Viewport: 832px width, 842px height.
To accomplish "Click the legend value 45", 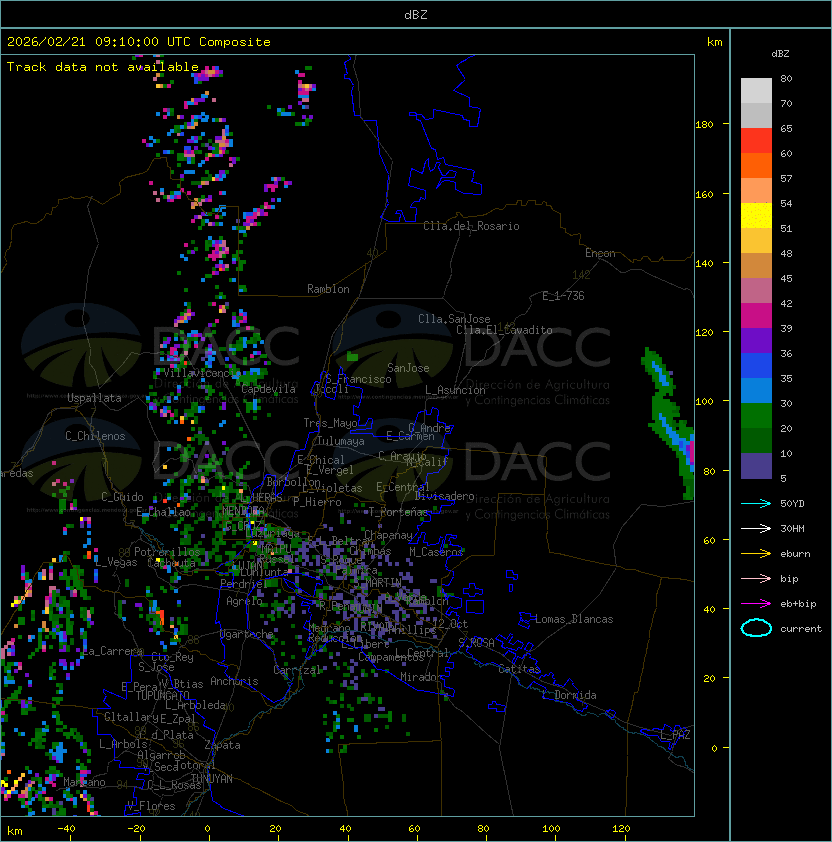I will pyautogui.click(x=786, y=278).
